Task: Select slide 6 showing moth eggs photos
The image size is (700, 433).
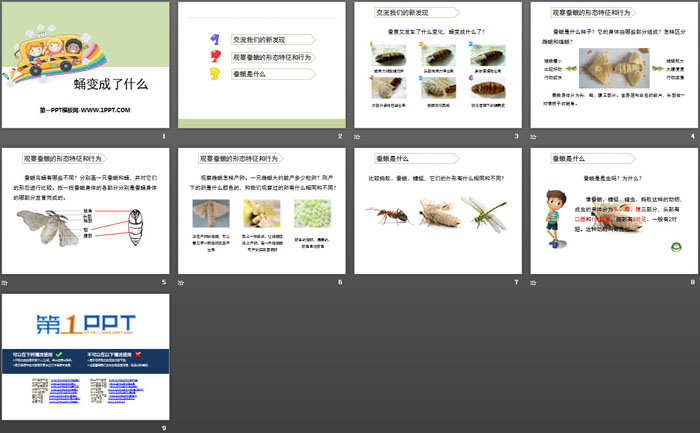Action: coord(262,211)
